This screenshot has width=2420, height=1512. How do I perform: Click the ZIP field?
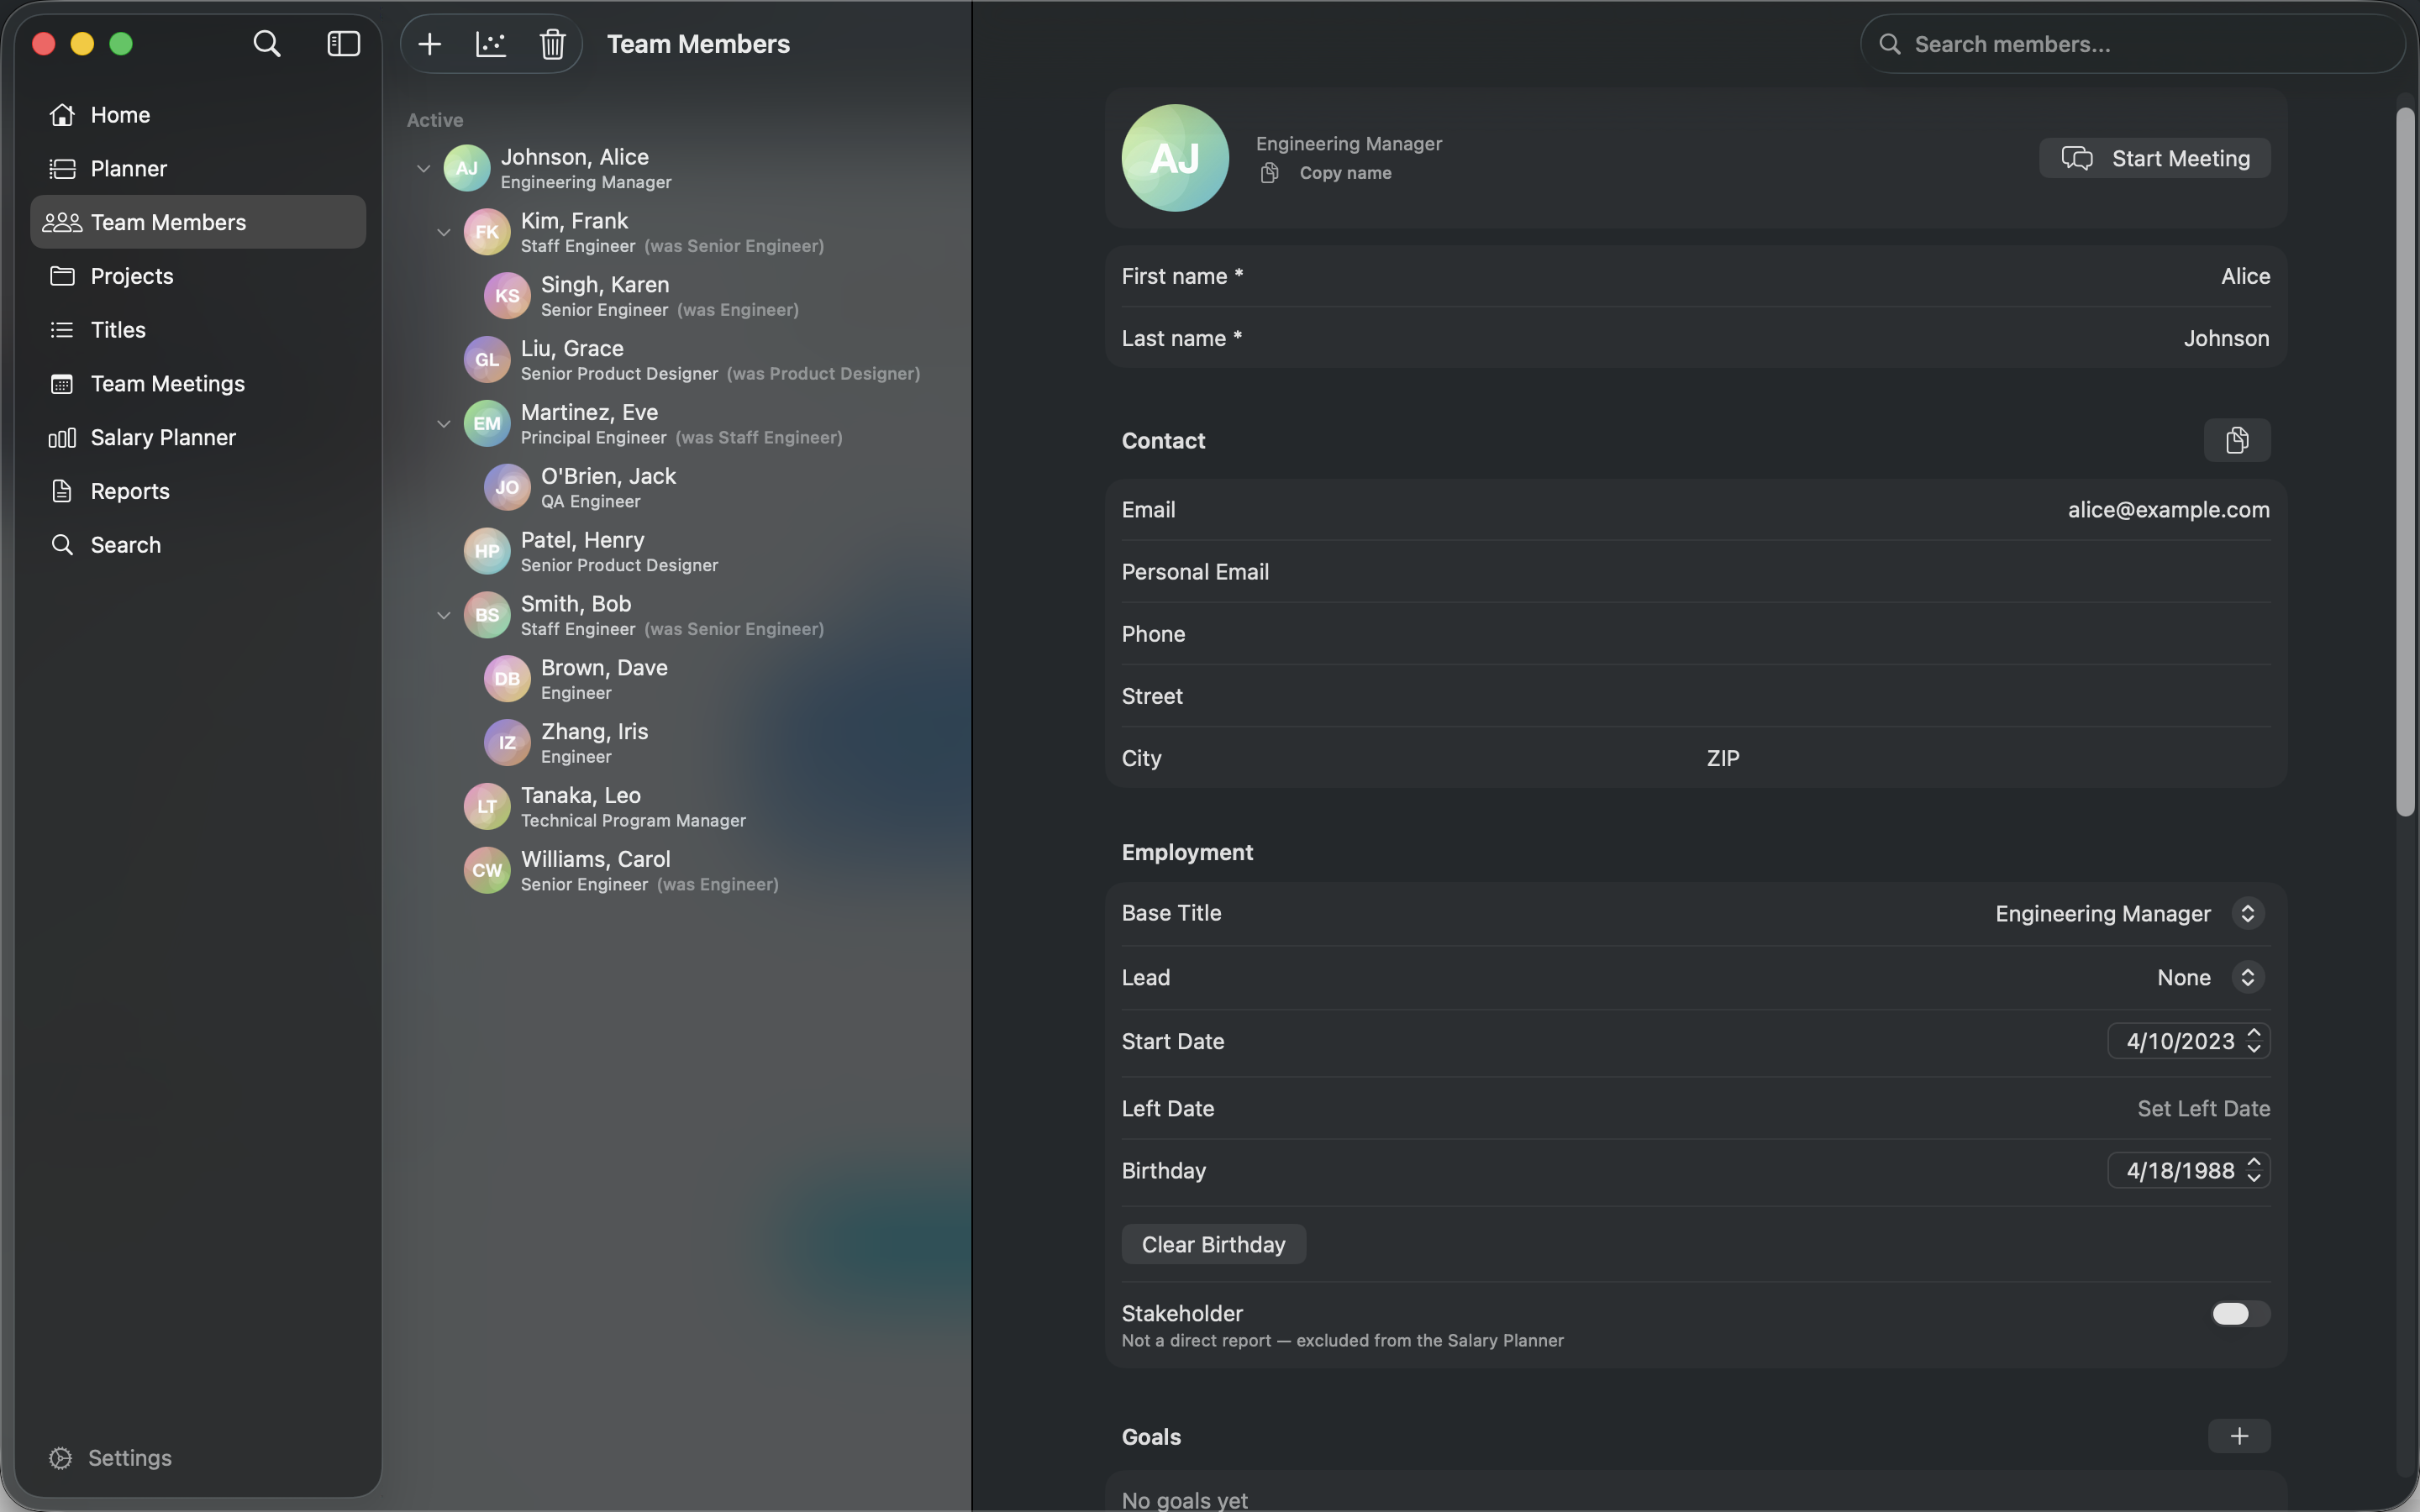(x=1990, y=758)
